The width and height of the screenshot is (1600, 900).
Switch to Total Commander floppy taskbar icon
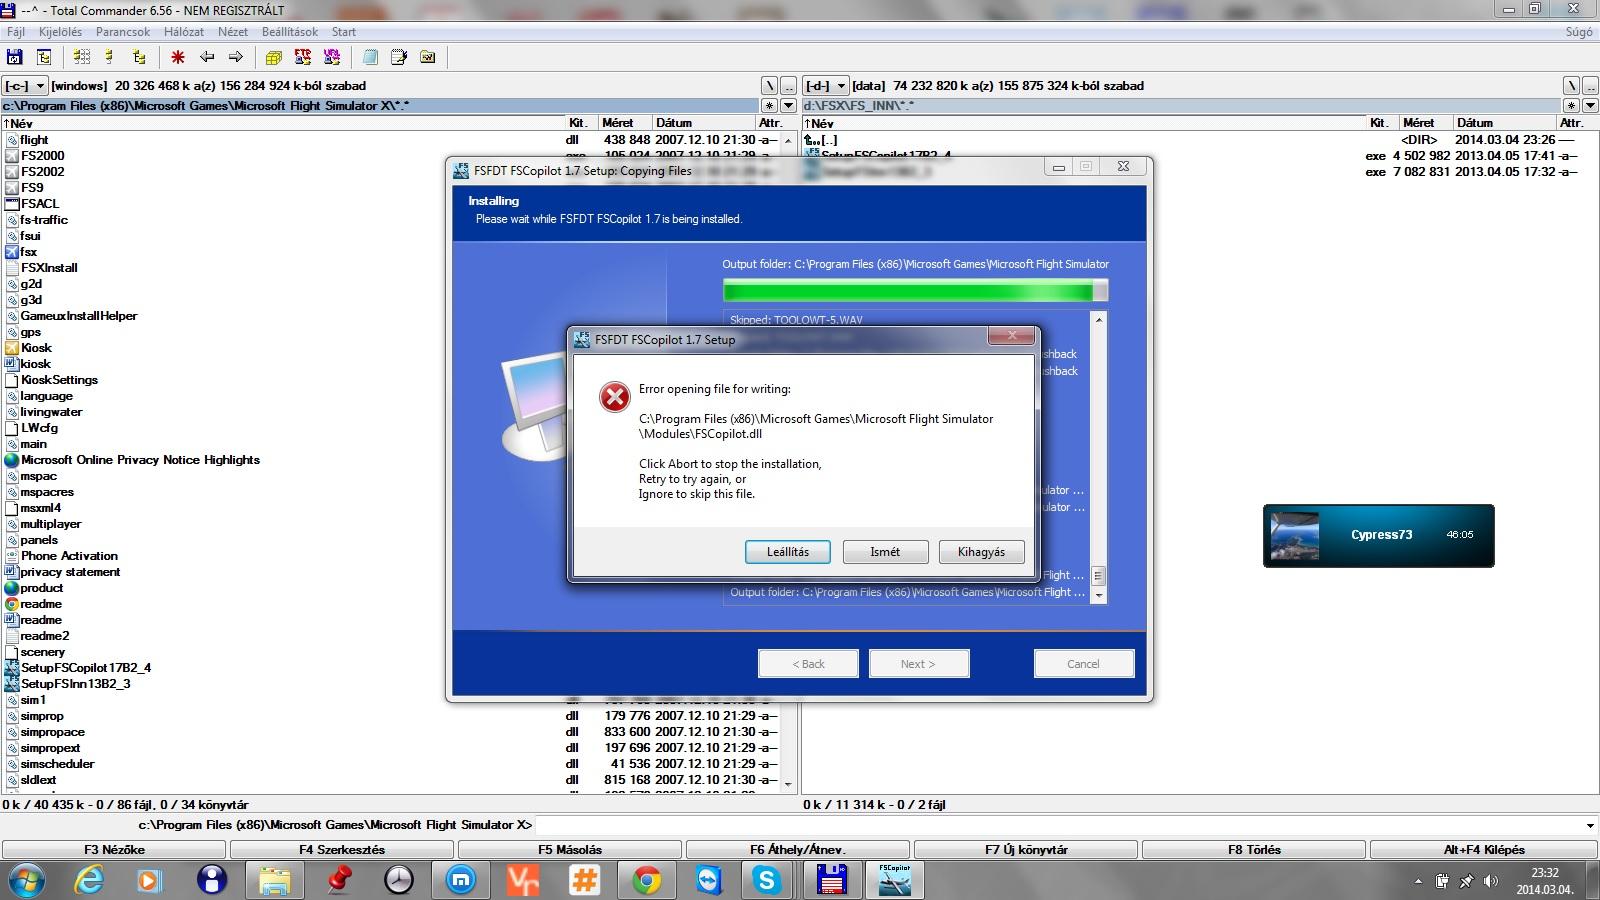click(832, 880)
